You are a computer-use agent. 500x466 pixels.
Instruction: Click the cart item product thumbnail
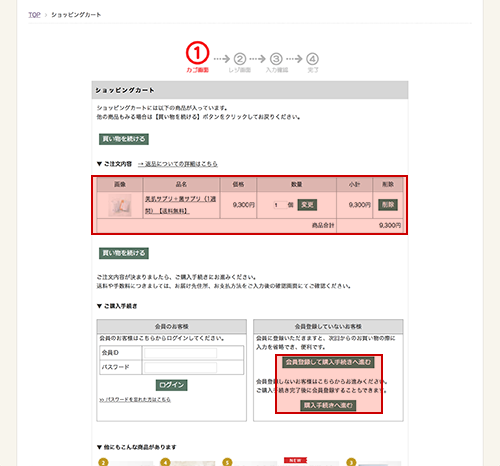120,205
